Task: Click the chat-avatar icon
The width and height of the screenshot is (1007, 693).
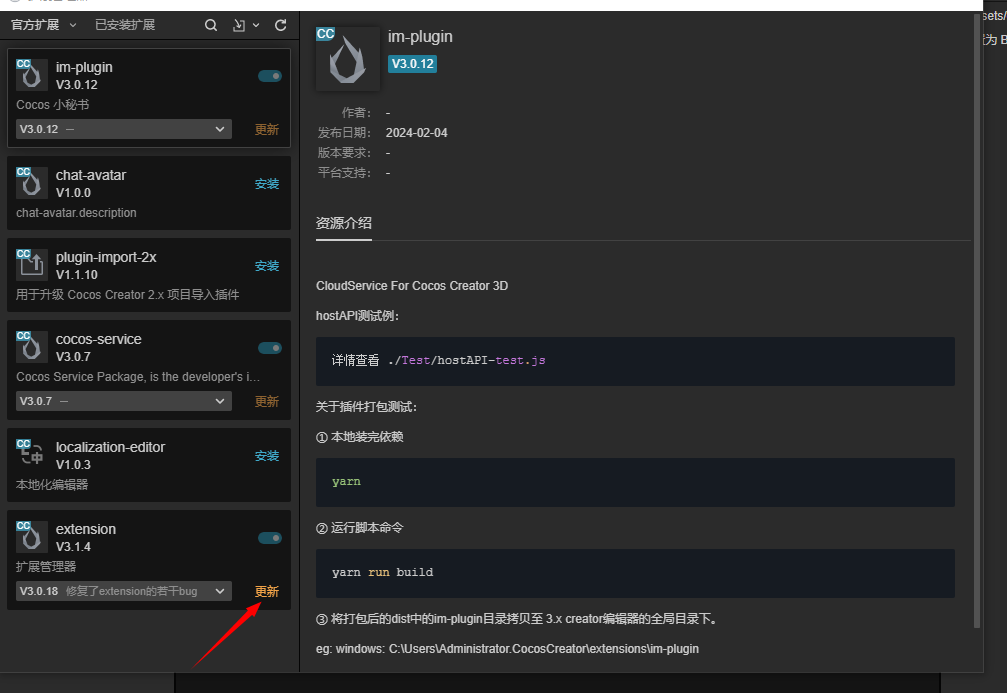Action: 31,182
